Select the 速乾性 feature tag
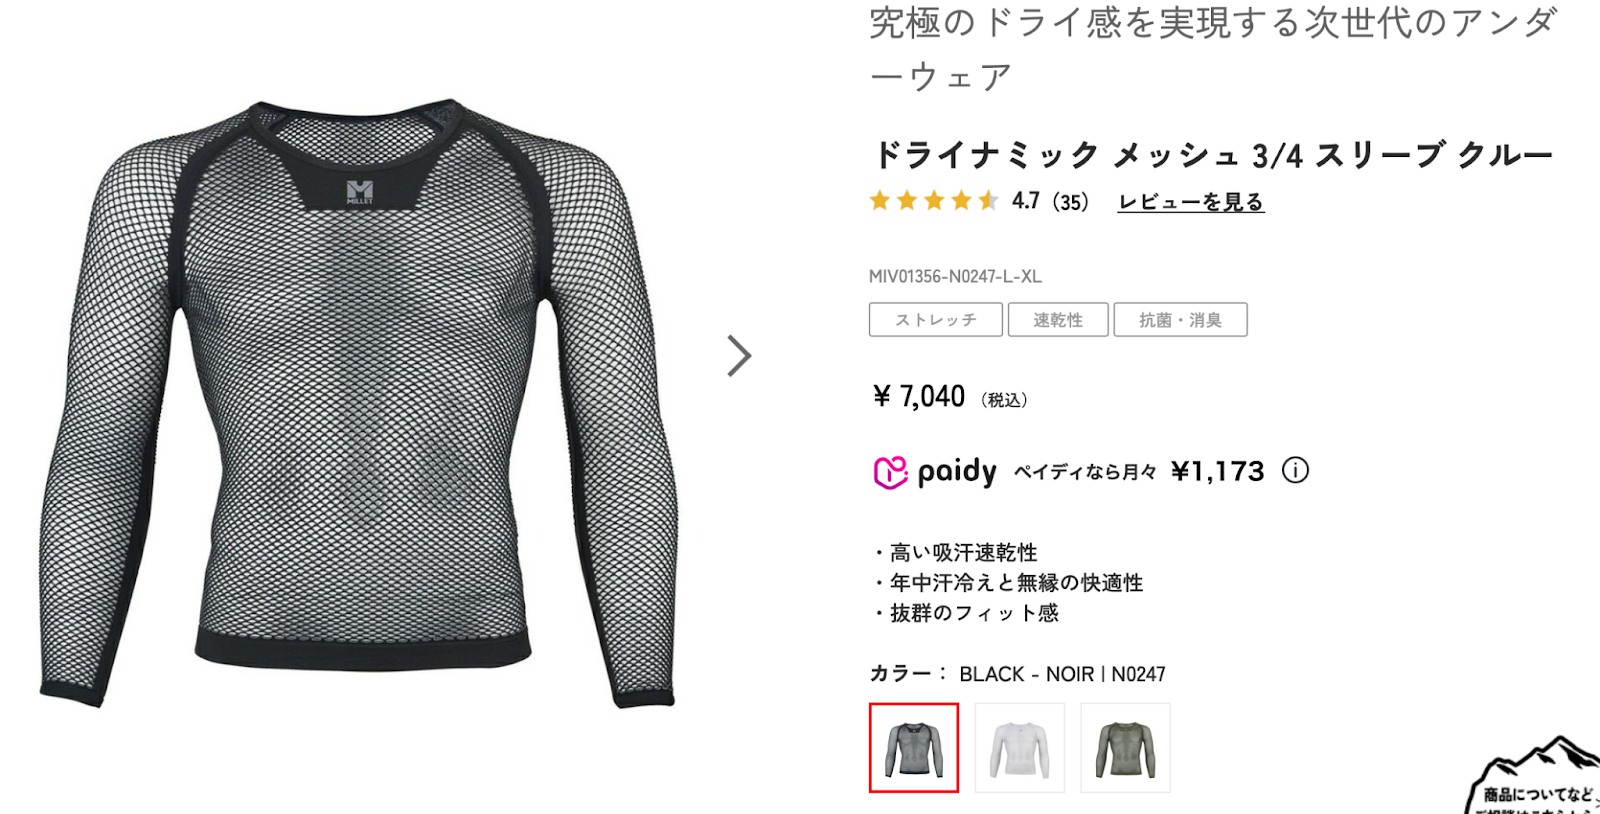 coord(1058,320)
